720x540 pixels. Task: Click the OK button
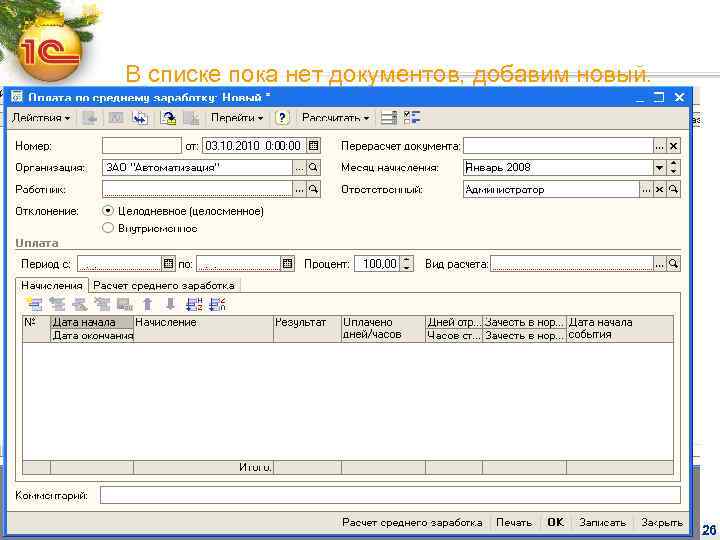[x=555, y=523]
